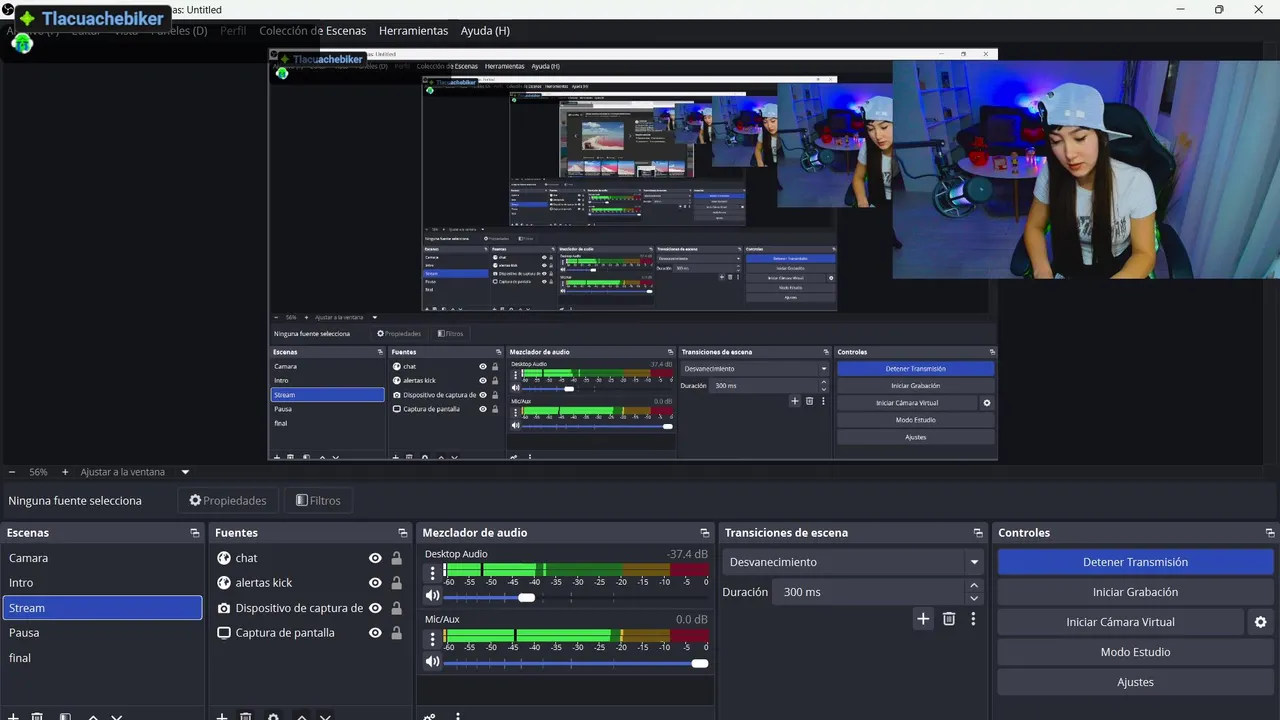The height and width of the screenshot is (720, 1280).
Task: Undock the Transiciones de escena panel
Action: coord(978,533)
